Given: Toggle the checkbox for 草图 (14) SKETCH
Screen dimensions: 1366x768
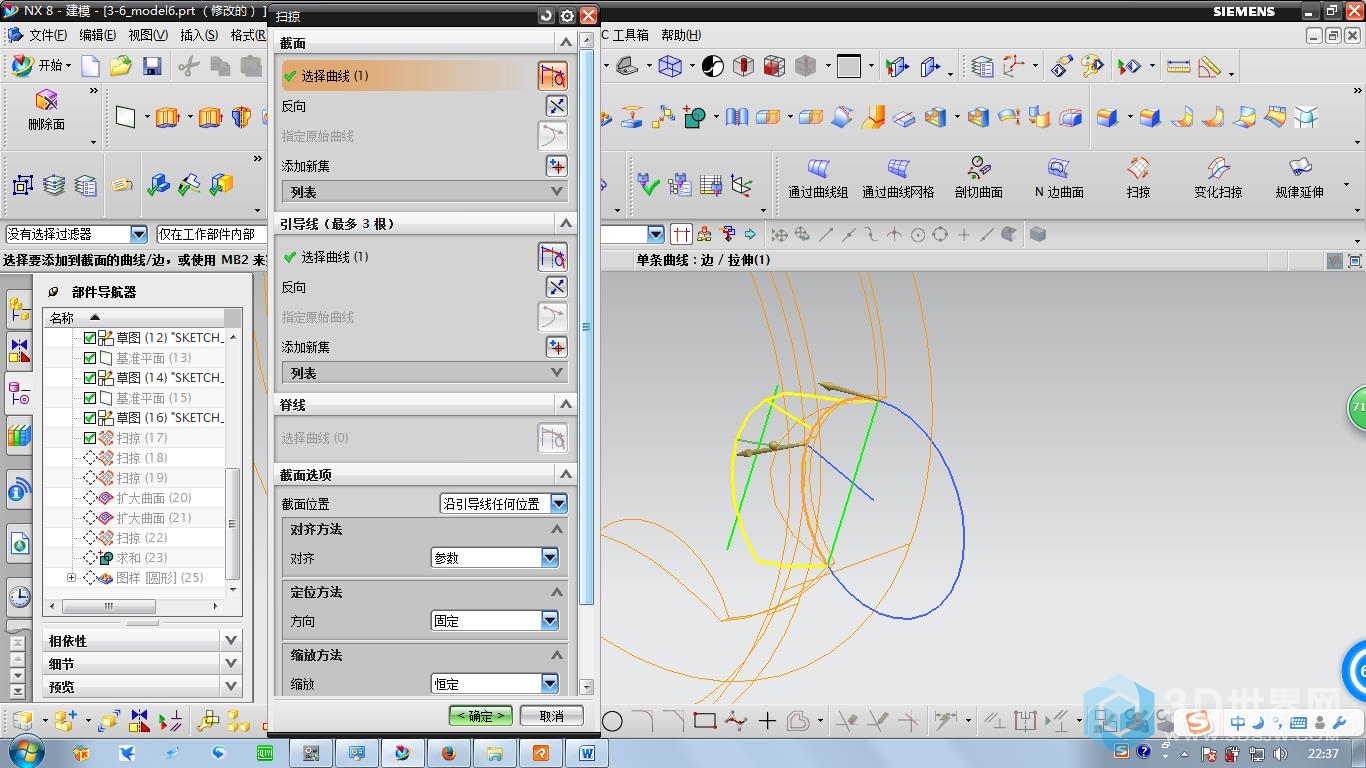Looking at the screenshot, I should point(90,378).
